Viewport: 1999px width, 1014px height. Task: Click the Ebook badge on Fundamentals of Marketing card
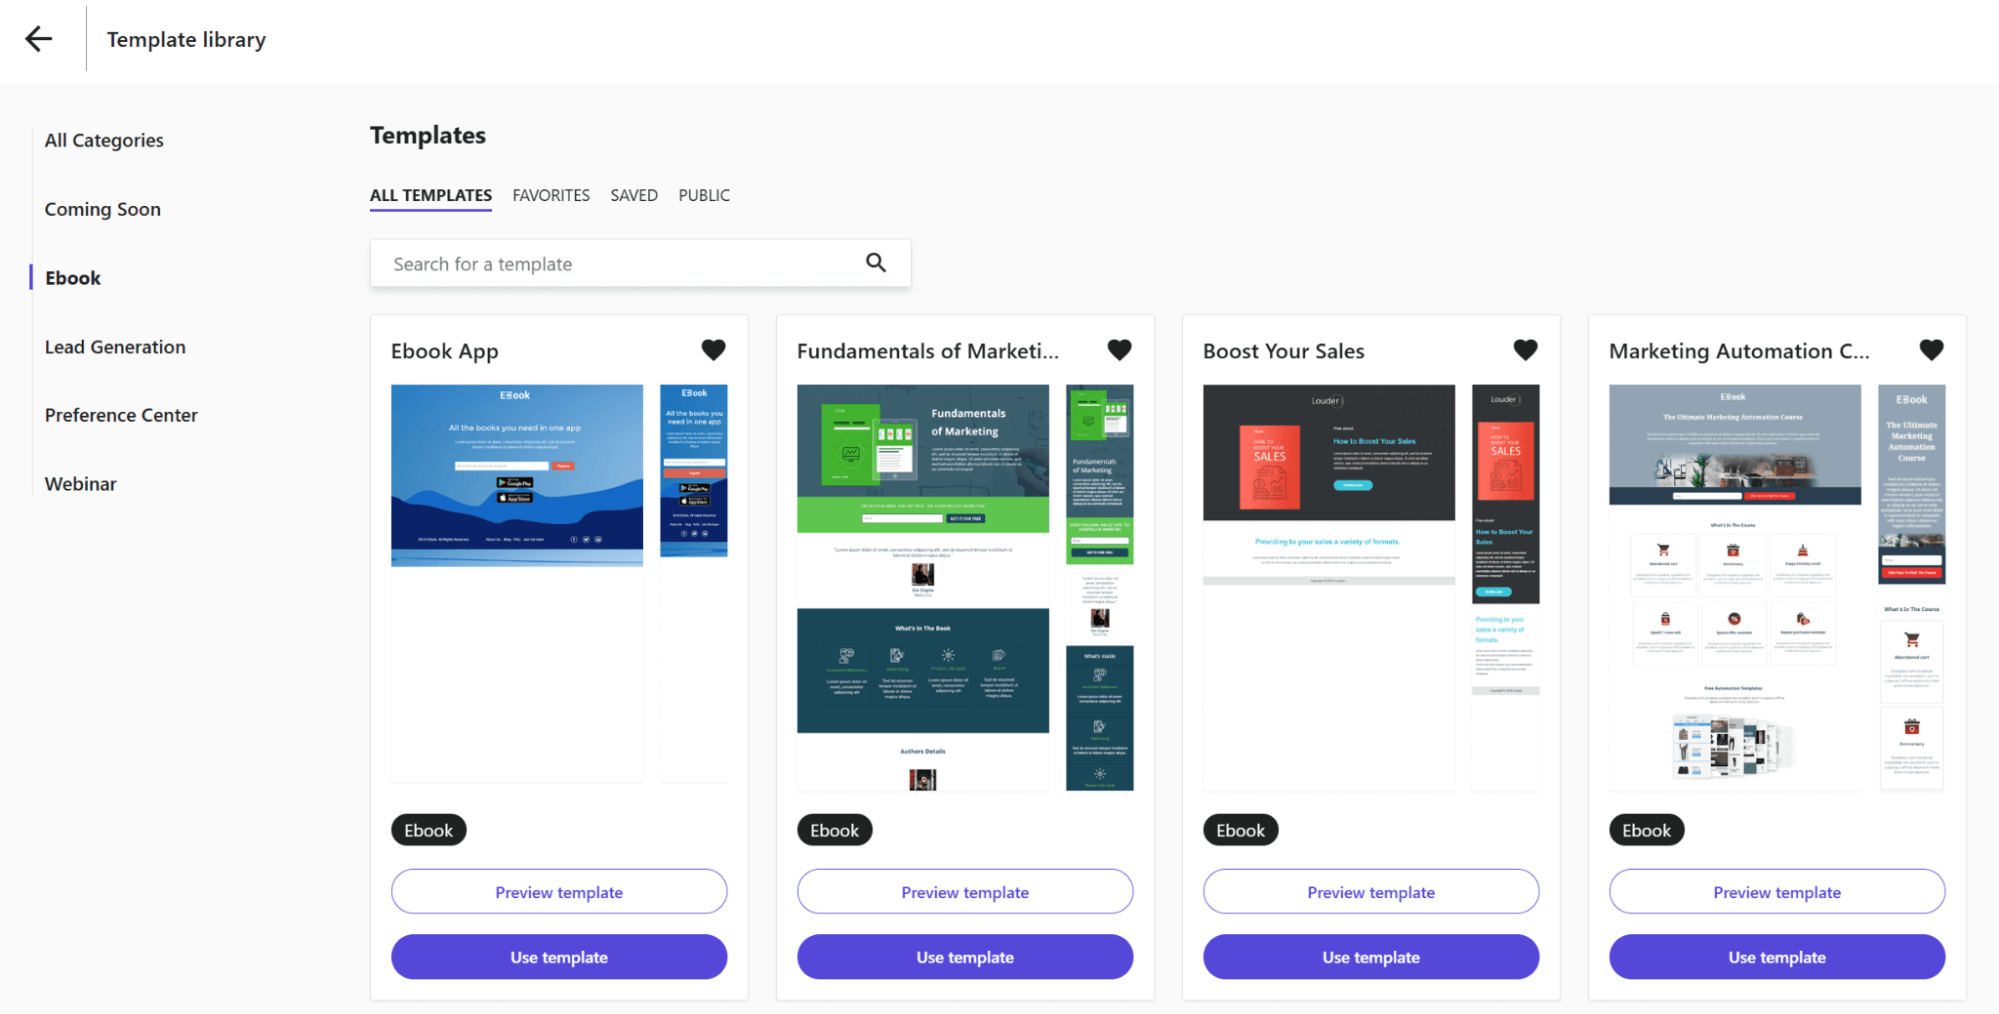point(834,829)
